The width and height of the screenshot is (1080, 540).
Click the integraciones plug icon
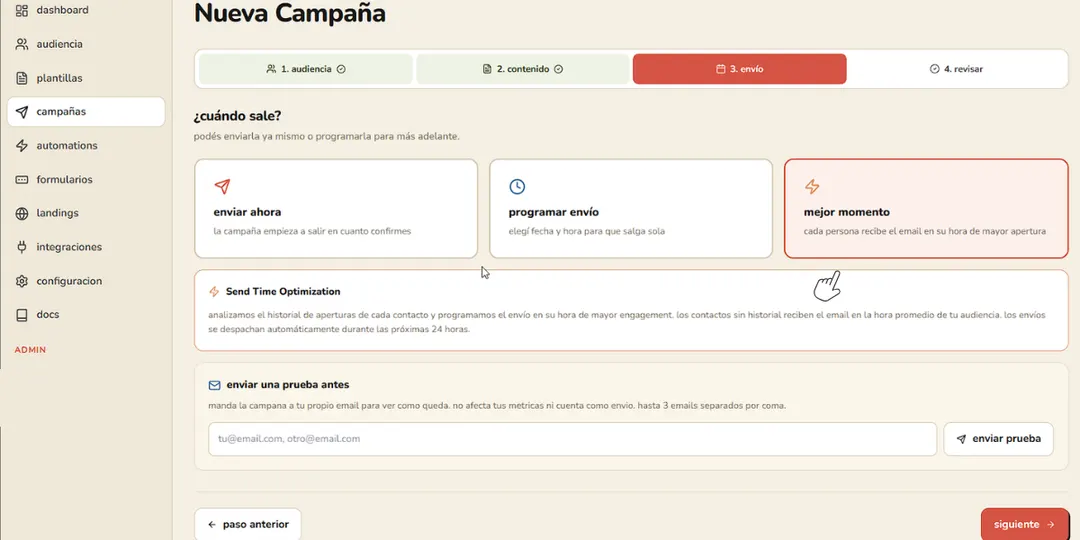pos(22,247)
